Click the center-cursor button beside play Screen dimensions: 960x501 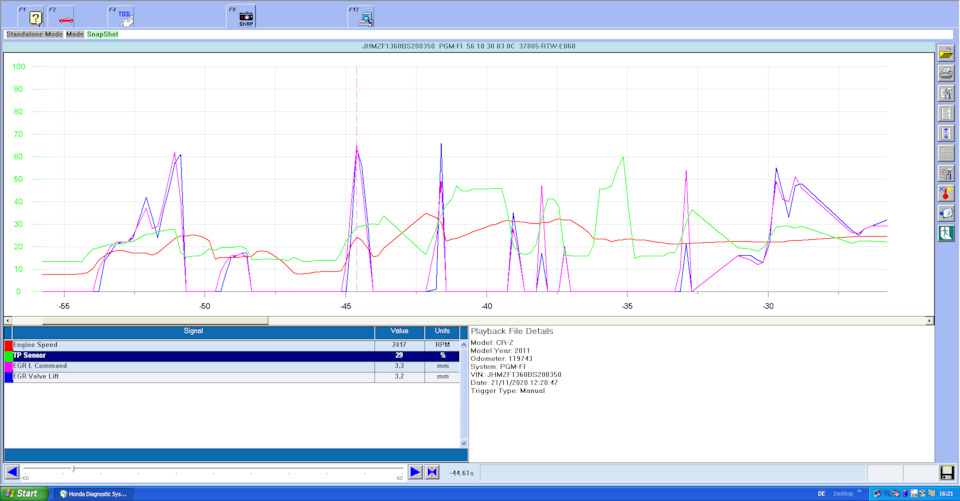[x=432, y=472]
